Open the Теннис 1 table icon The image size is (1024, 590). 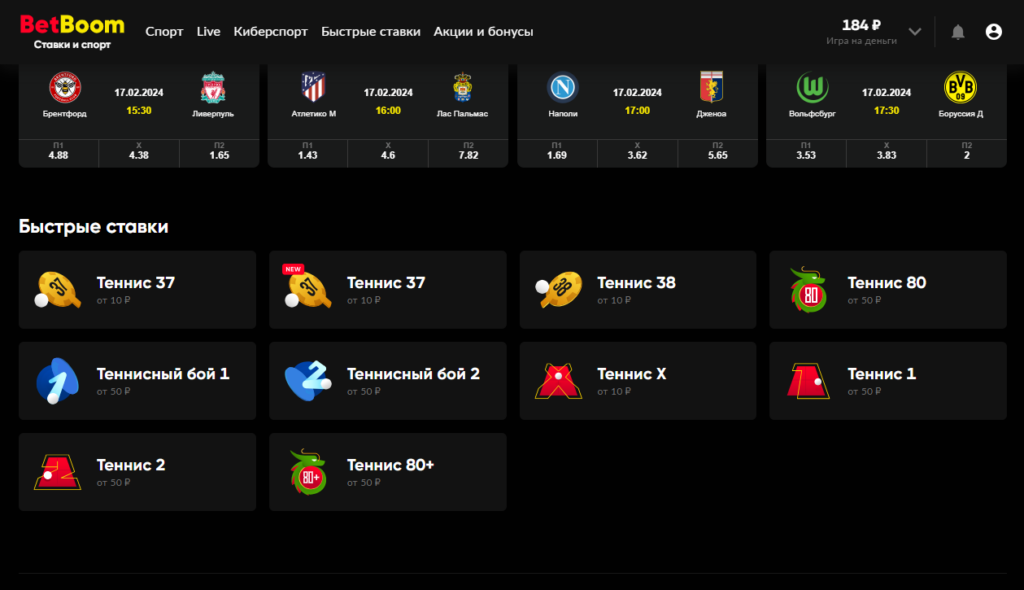[x=808, y=381]
